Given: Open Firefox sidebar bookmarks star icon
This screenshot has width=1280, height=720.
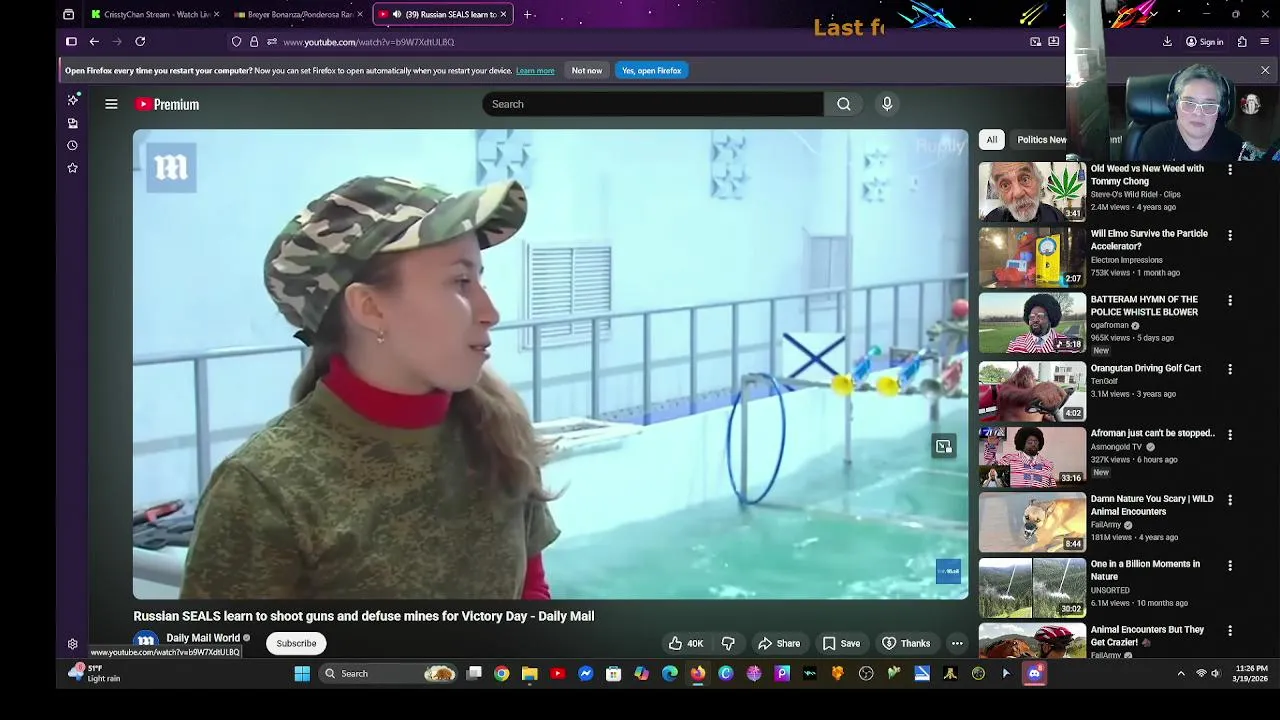Looking at the screenshot, I should (72, 168).
